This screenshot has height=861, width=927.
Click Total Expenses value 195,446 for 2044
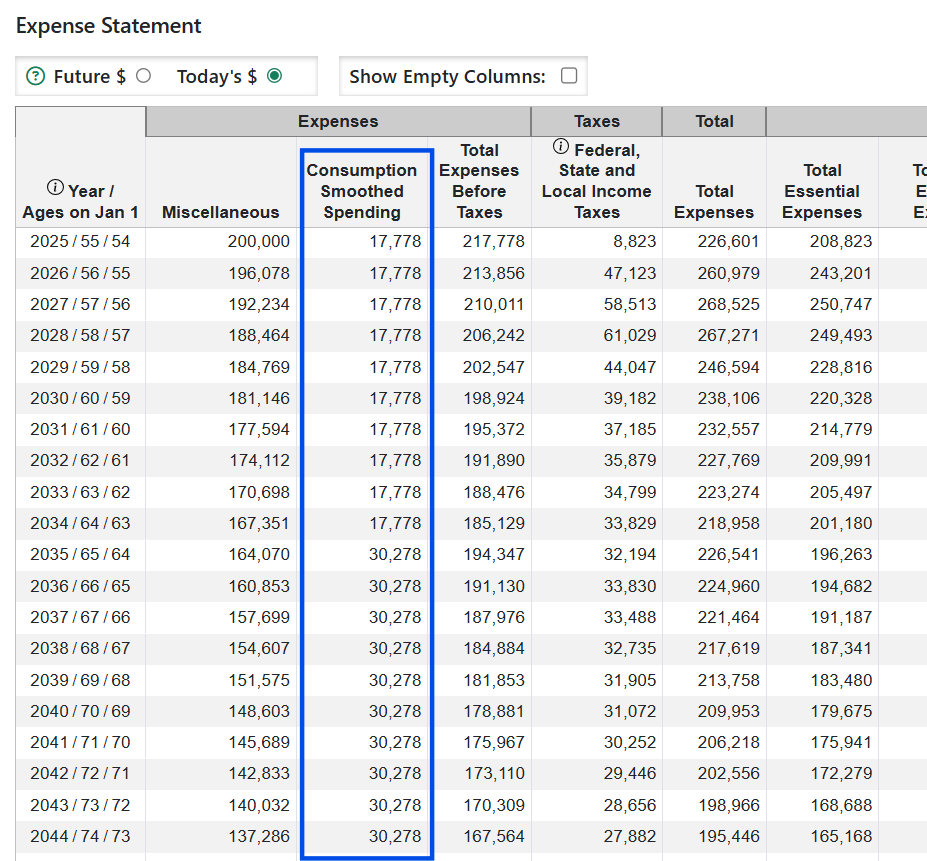[731, 837]
